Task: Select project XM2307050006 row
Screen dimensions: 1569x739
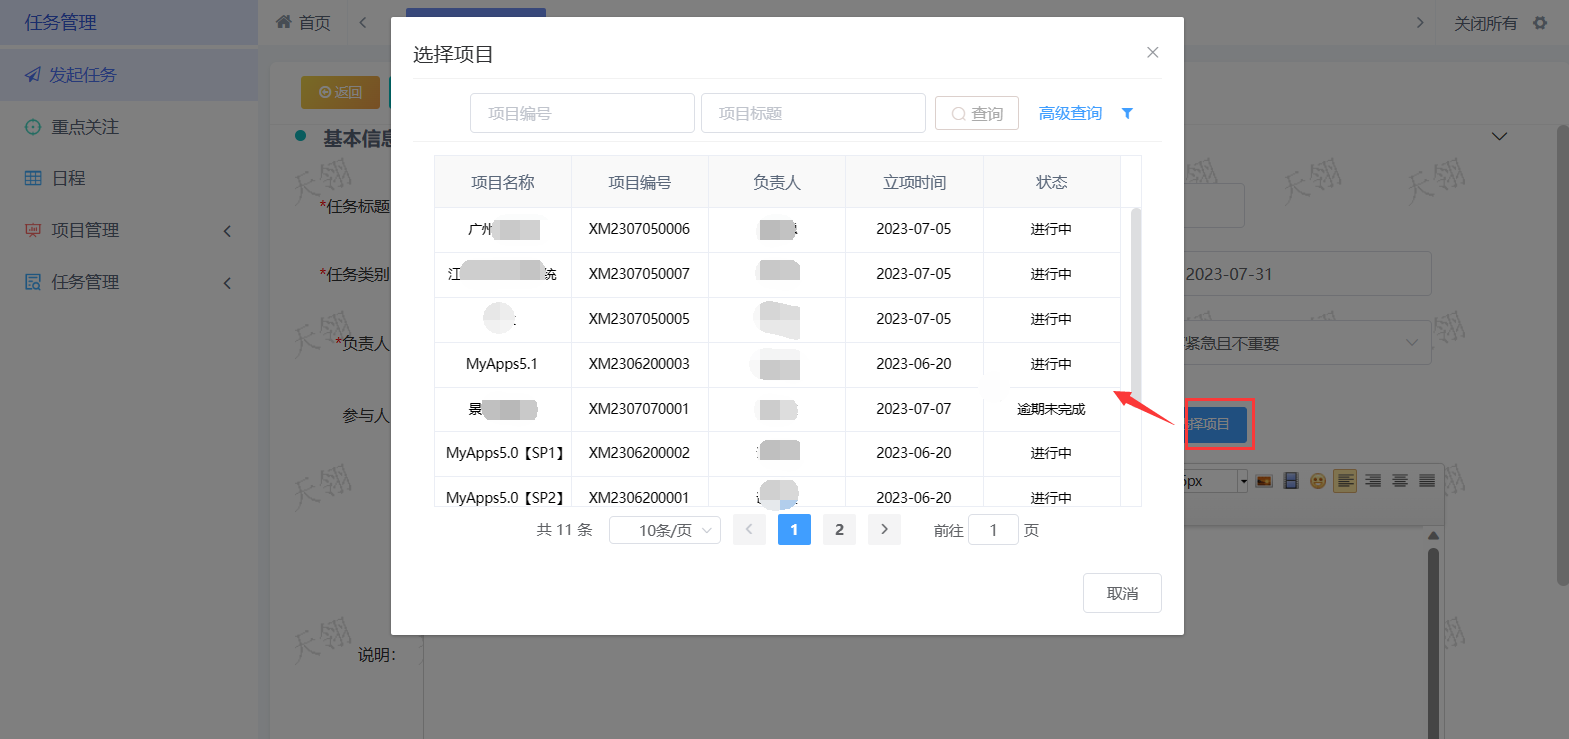Action: point(639,229)
